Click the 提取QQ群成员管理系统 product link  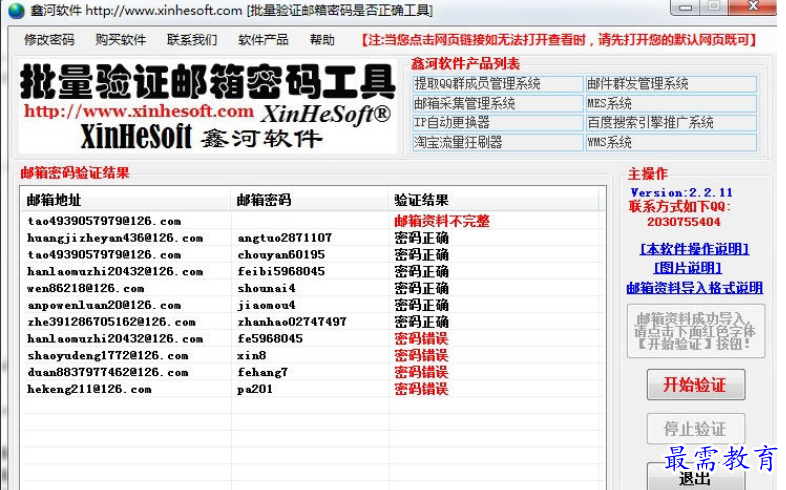[x=498, y=84]
